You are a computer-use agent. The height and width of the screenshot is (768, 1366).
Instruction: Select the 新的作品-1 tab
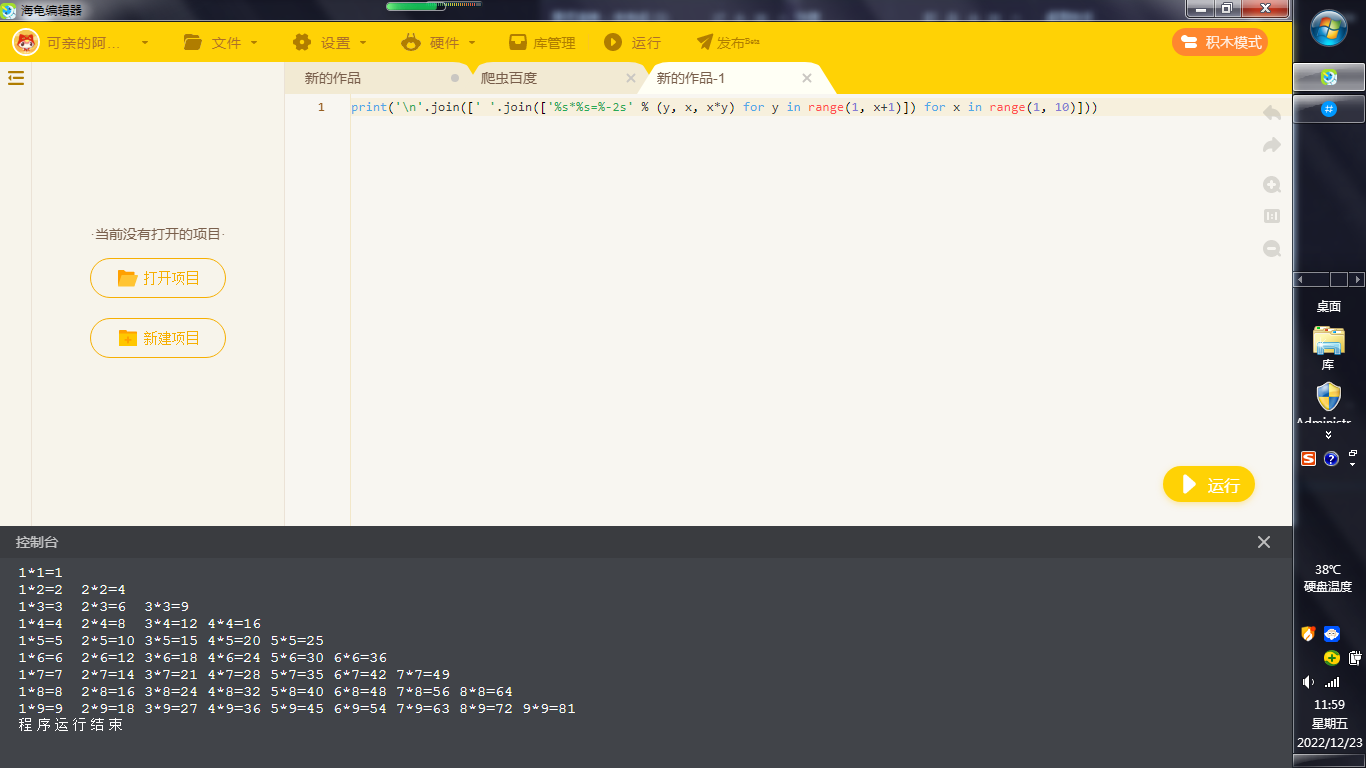click(x=691, y=78)
